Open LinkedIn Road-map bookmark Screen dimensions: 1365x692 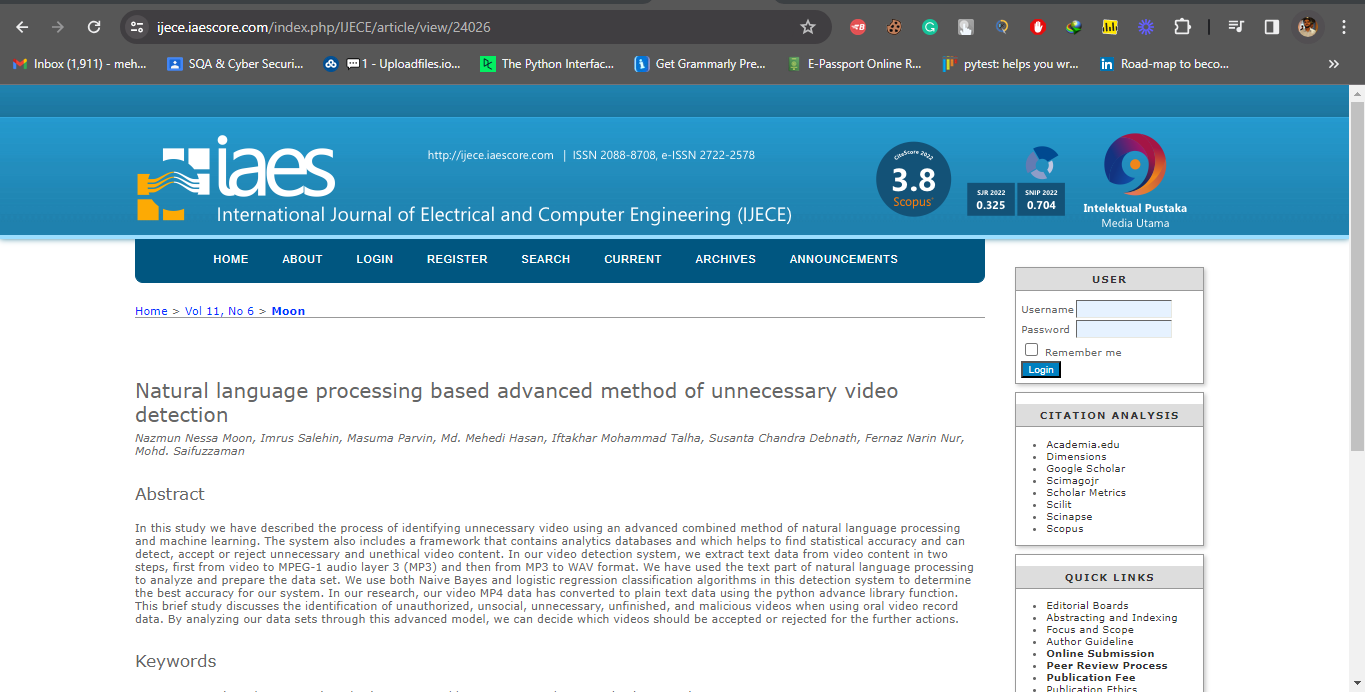point(1165,64)
